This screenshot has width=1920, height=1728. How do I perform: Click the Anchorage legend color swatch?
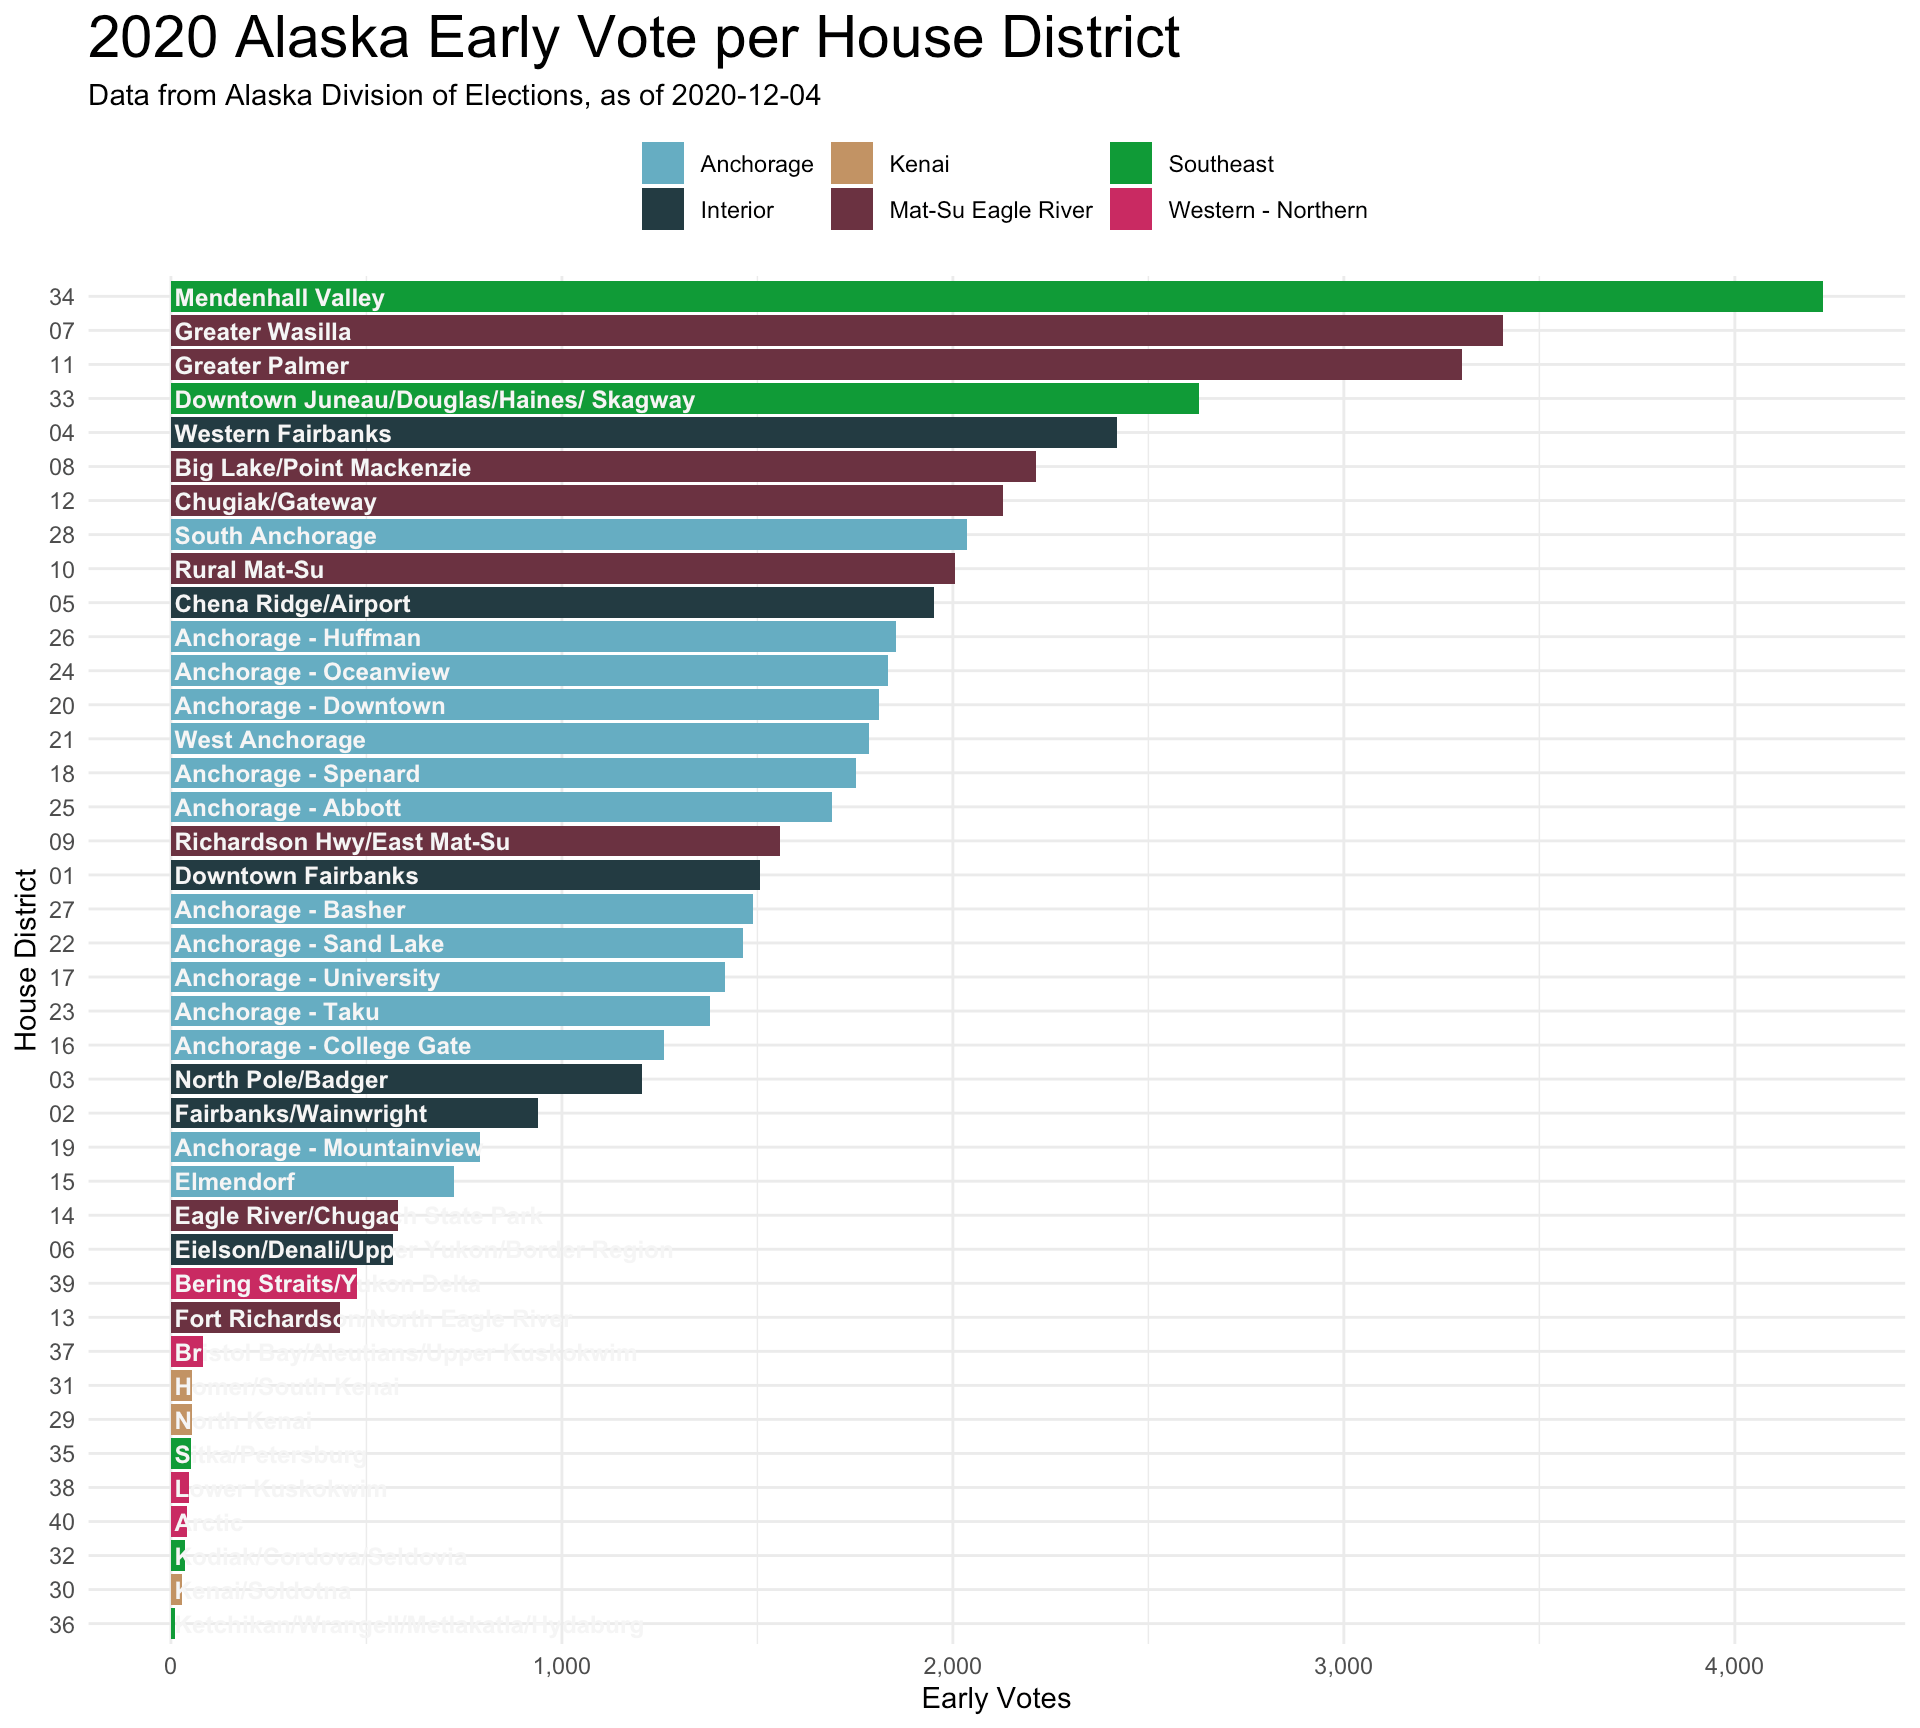pos(663,164)
